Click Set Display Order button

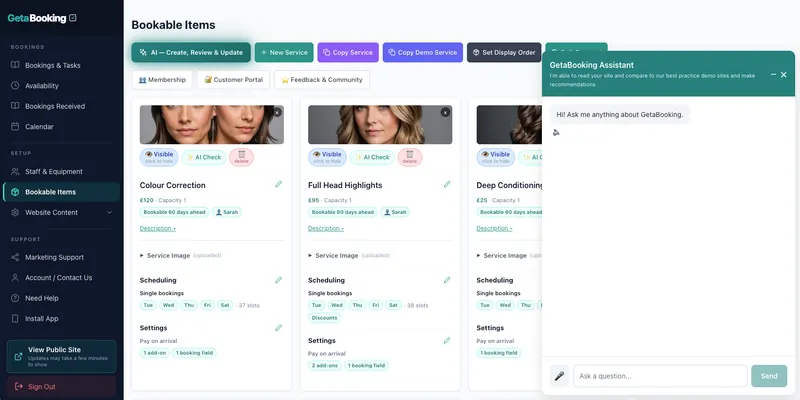pyautogui.click(x=504, y=53)
